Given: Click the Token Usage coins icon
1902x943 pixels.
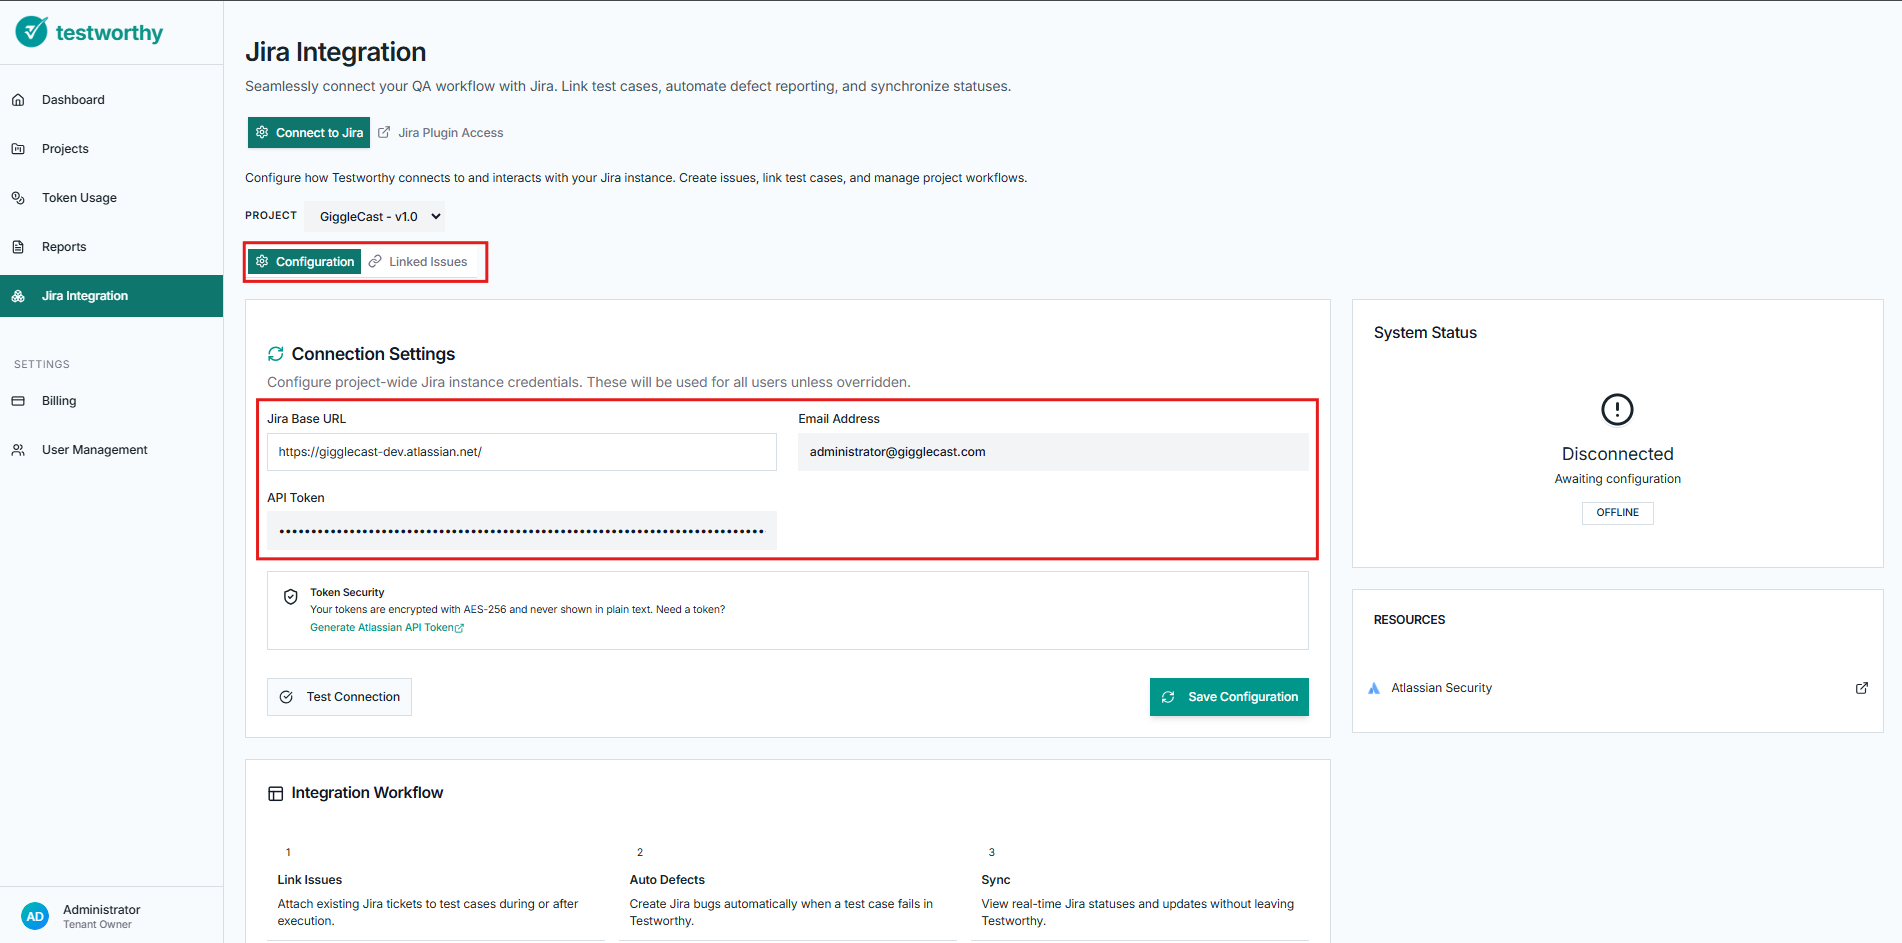Looking at the screenshot, I should click(x=18, y=198).
